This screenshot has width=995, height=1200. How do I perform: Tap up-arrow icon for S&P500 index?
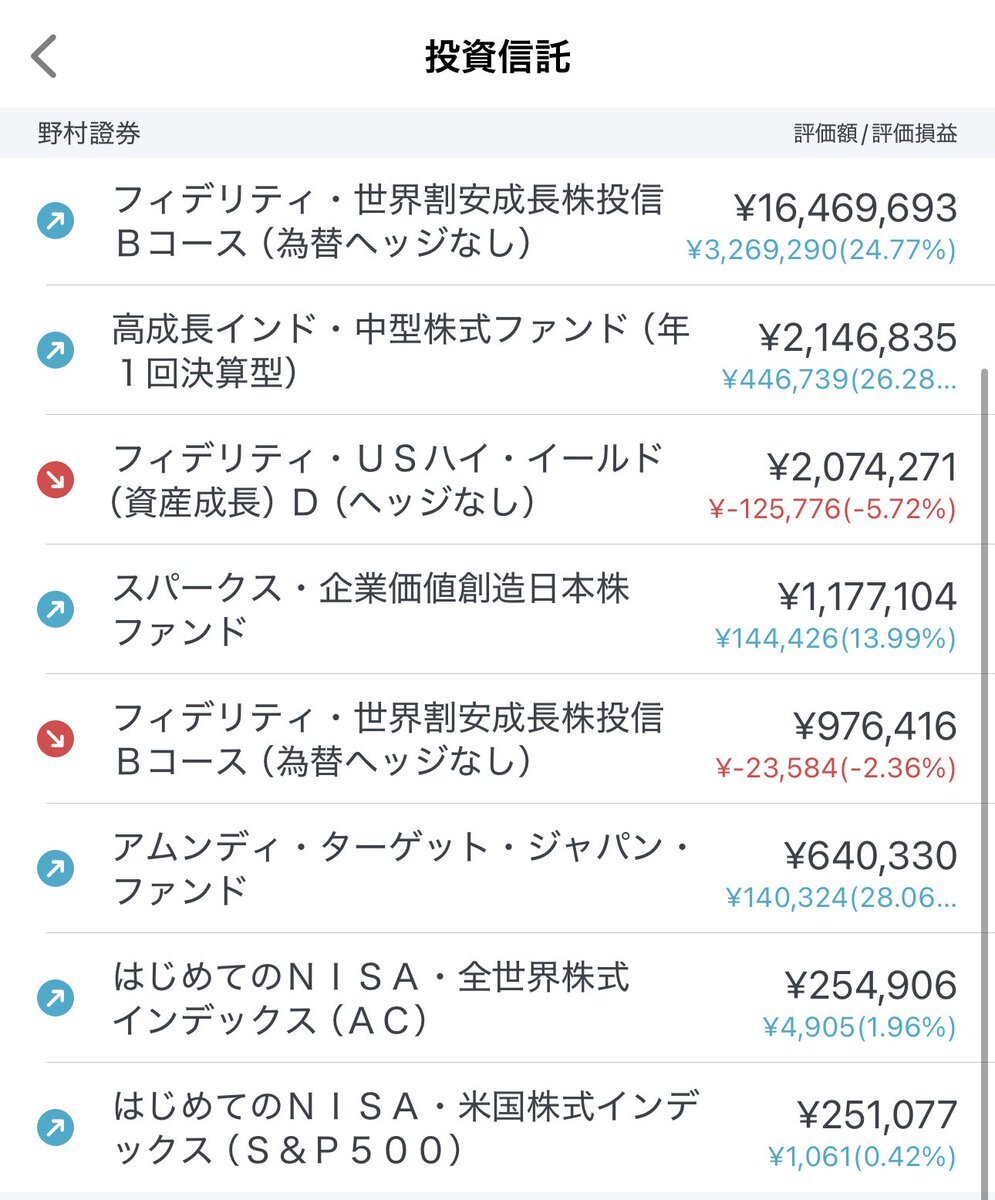tap(56, 1128)
